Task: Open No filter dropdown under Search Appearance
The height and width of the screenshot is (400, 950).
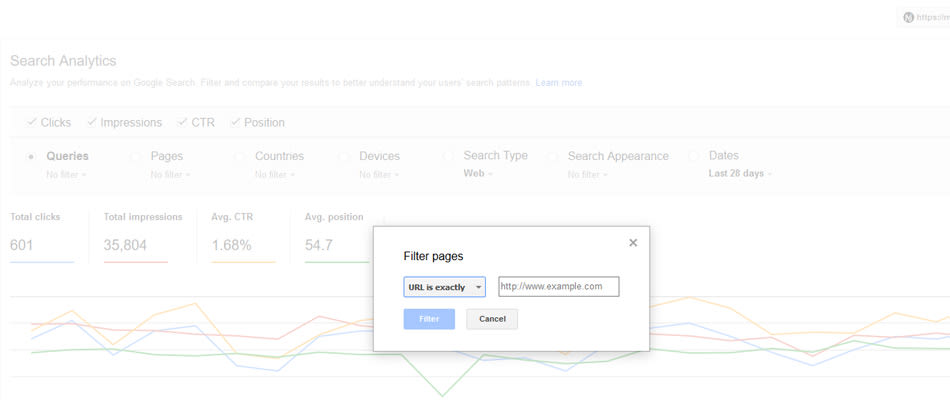Action: [x=588, y=175]
